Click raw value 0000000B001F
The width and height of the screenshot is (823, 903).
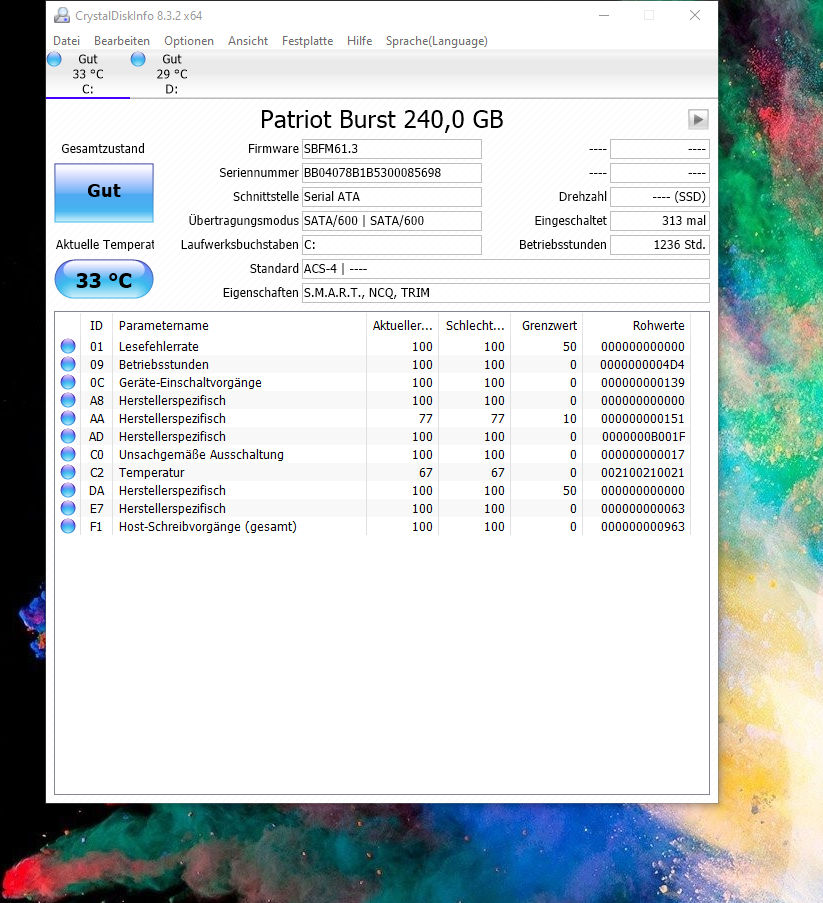coord(643,437)
